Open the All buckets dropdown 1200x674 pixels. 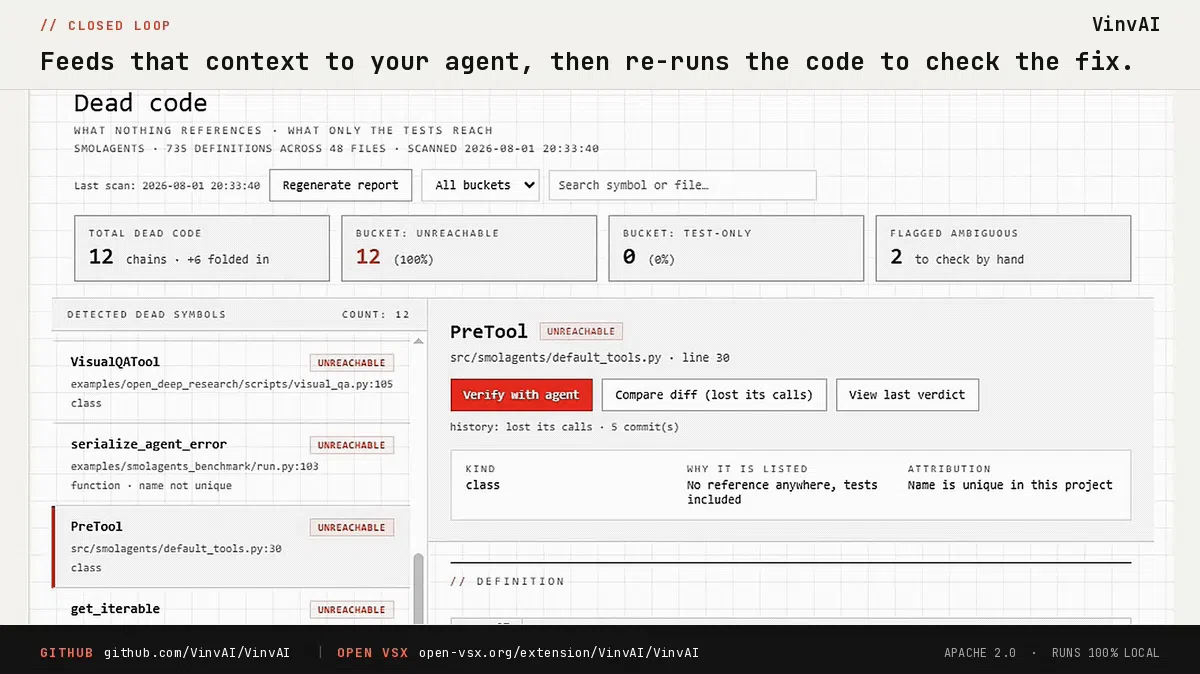click(x=481, y=185)
